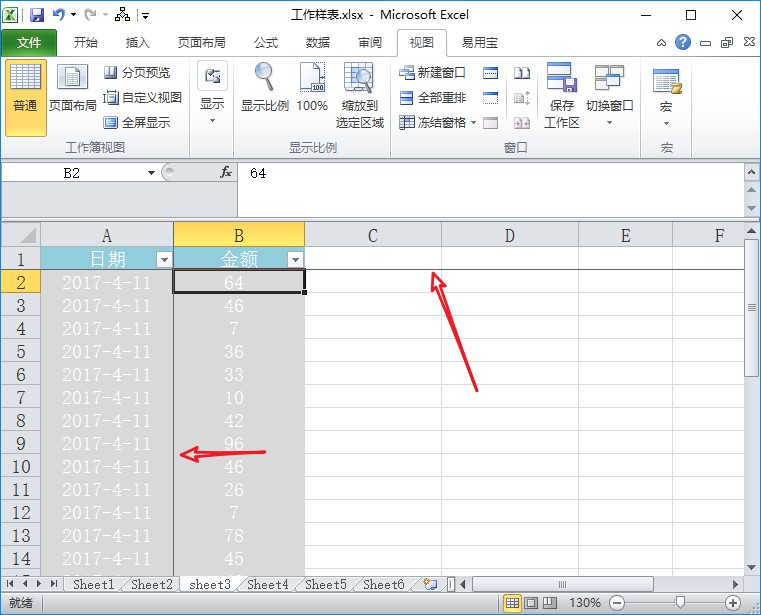The image size is (761, 615).
Task: Open the Name Box dropdown arrow
Action: point(151,173)
